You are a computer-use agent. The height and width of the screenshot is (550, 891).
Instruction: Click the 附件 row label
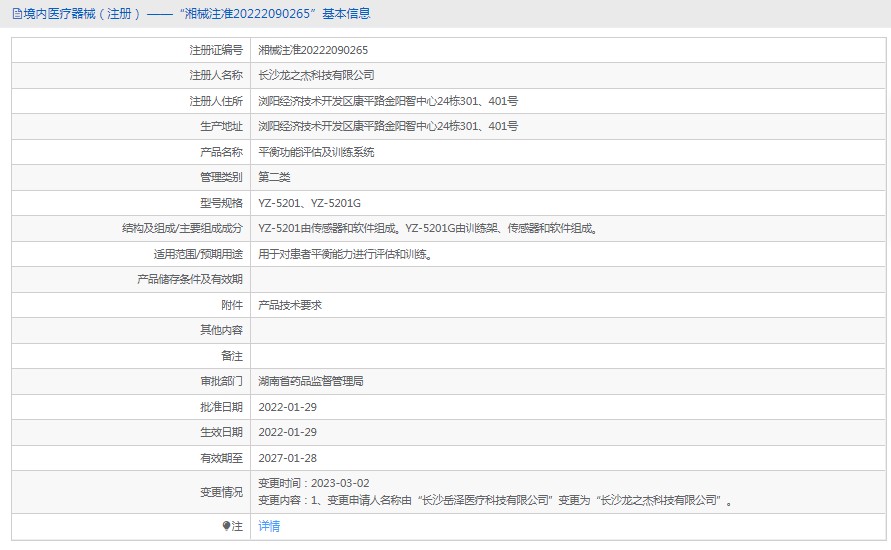point(232,305)
